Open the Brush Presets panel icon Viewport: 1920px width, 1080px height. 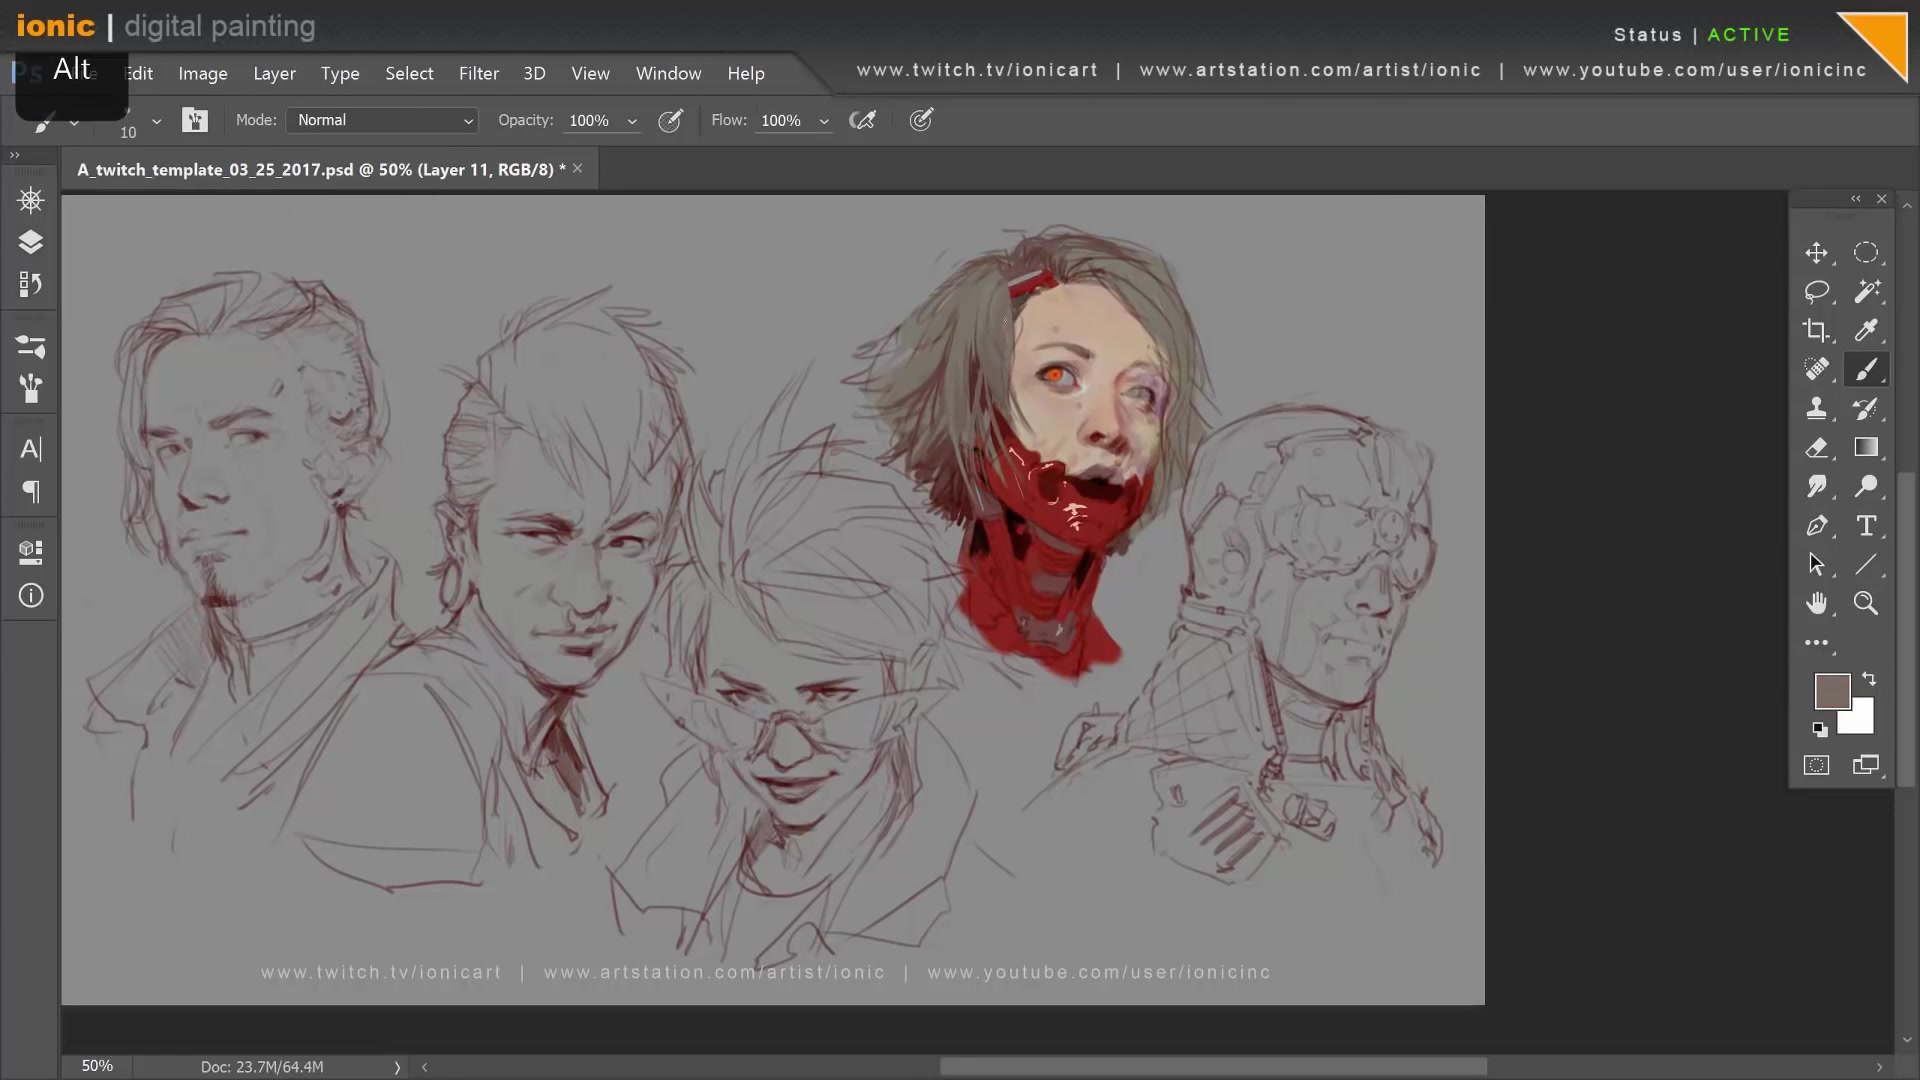(30, 388)
